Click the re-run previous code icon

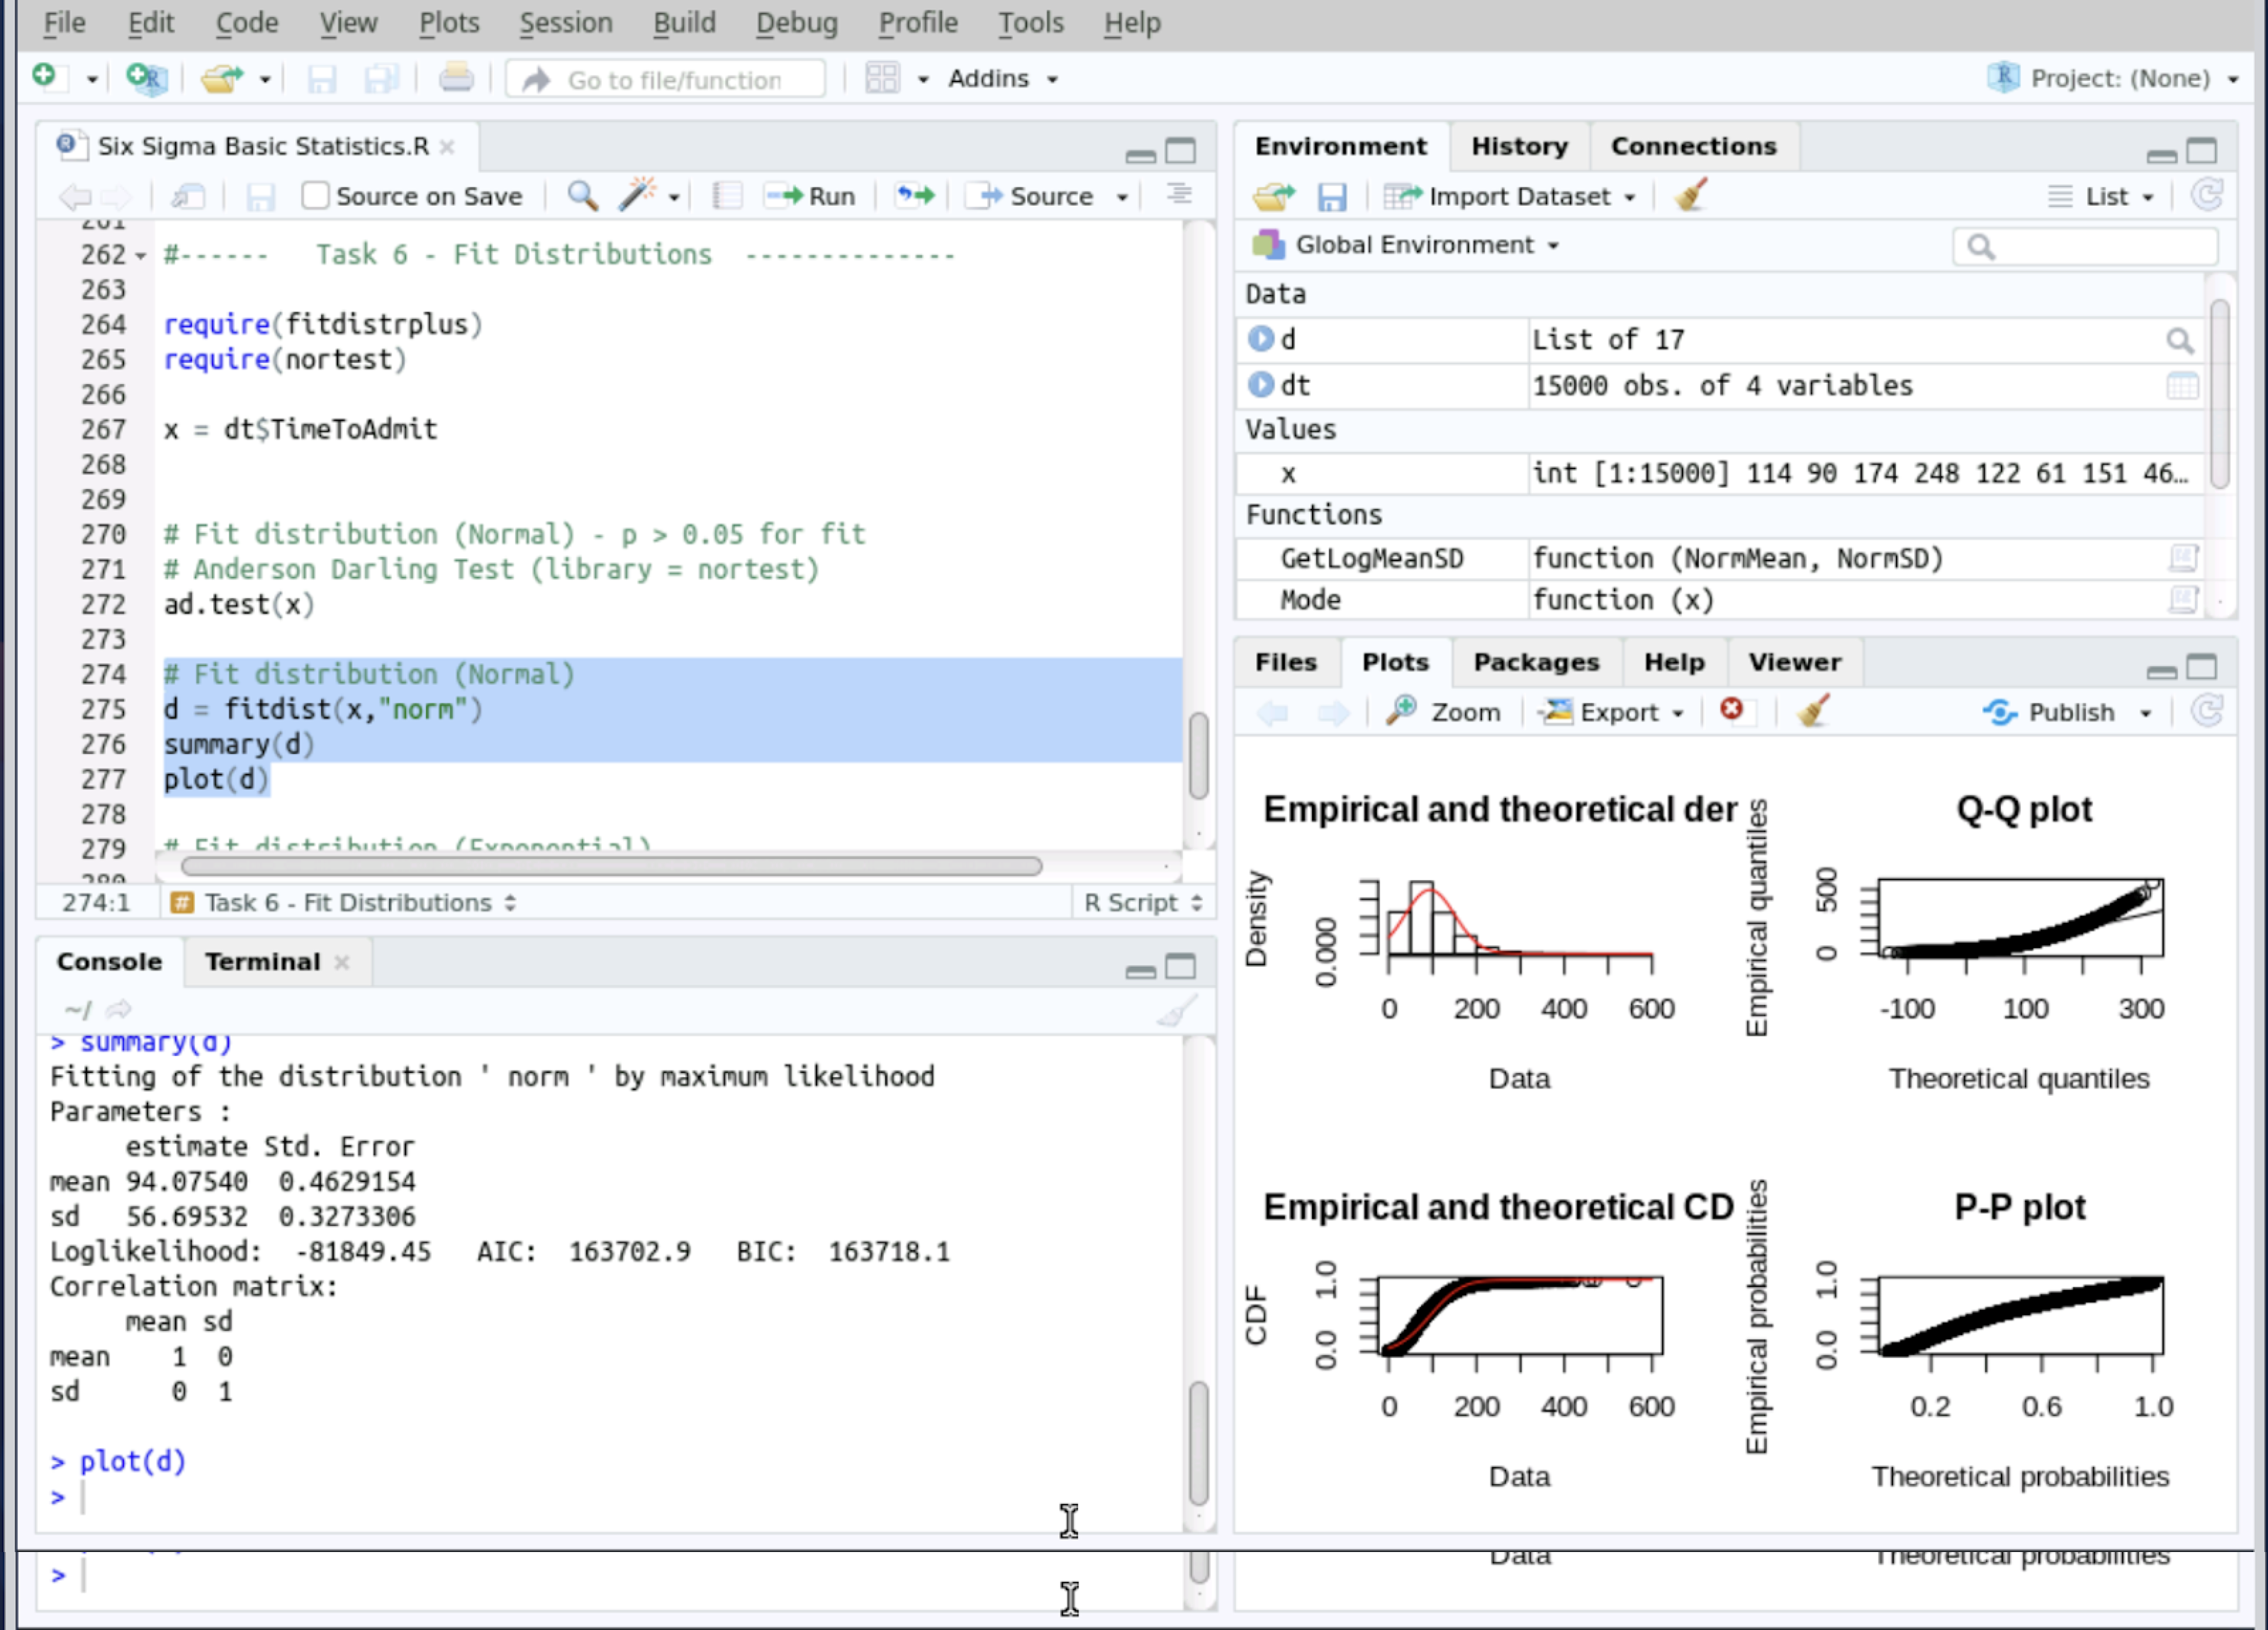tap(915, 195)
